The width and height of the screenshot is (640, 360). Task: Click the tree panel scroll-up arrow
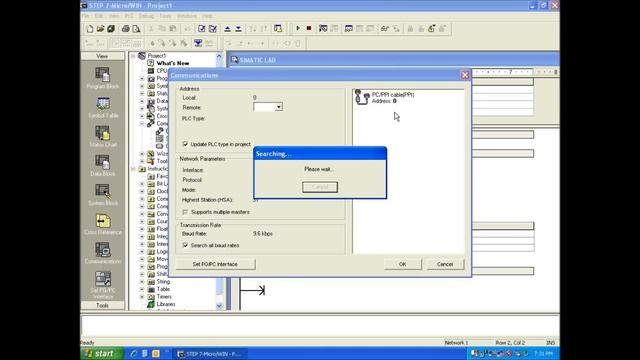tap(220, 56)
